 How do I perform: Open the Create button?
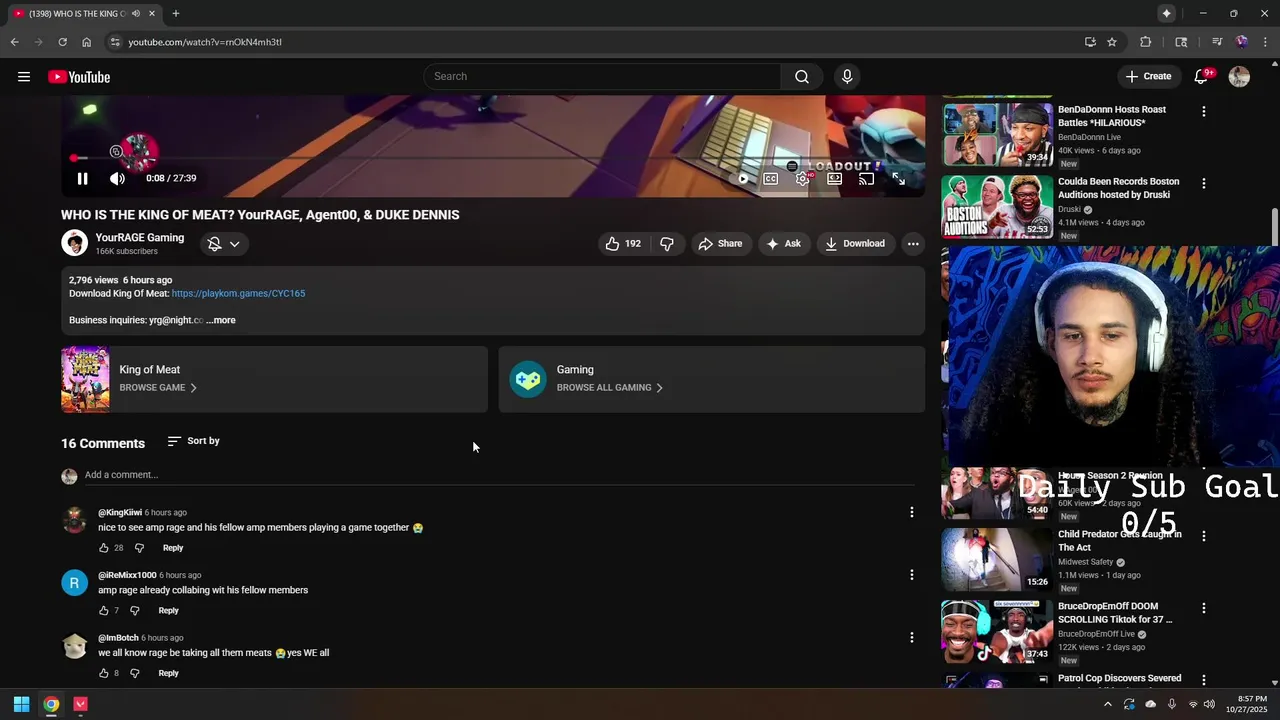point(1148,77)
